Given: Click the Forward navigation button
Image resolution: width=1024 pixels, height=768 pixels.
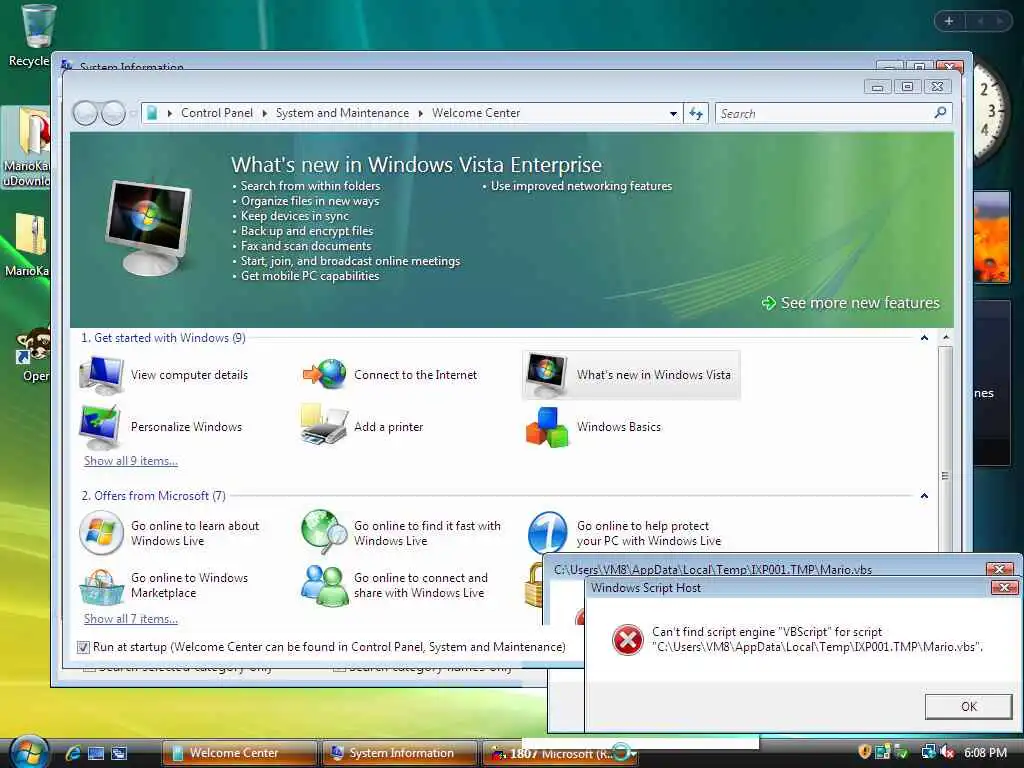Looking at the screenshot, I should (x=114, y=114).
